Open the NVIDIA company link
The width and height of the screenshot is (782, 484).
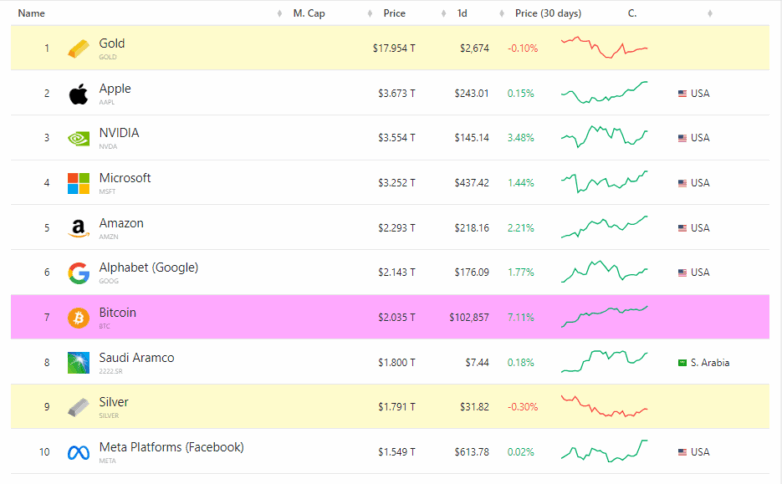(x=119, y=133)
